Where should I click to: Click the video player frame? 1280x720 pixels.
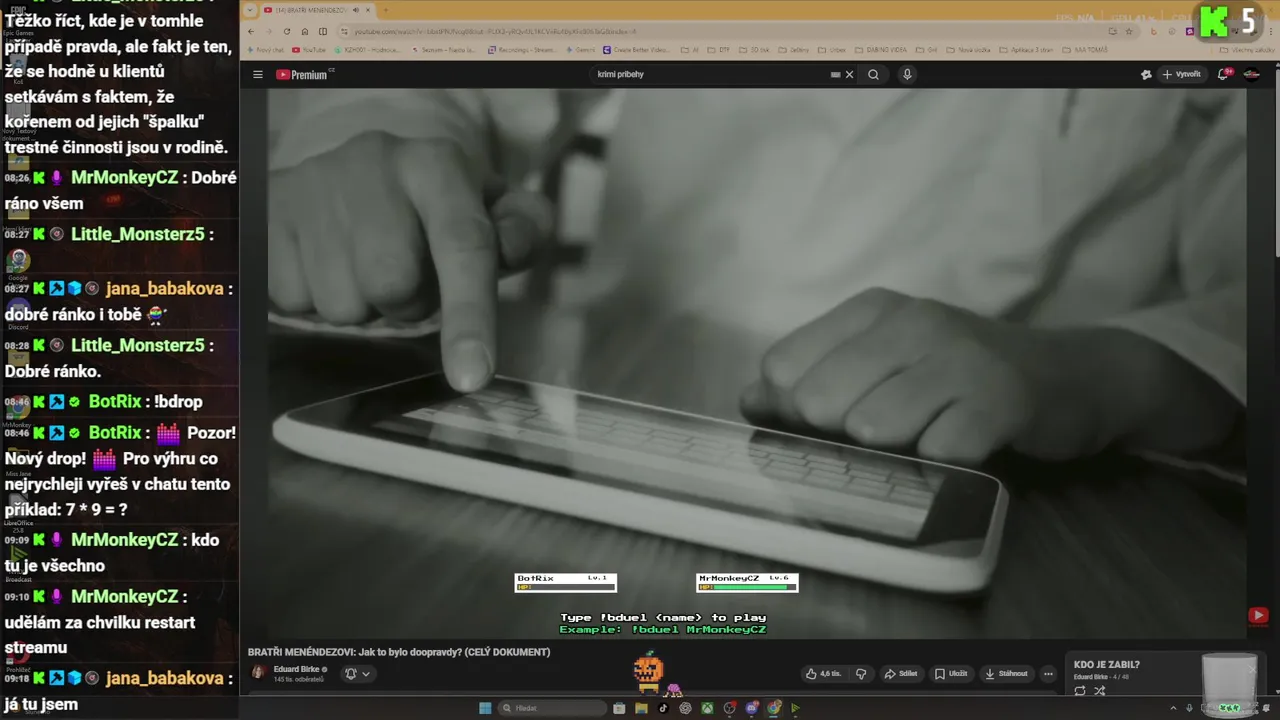click(757, 363)
